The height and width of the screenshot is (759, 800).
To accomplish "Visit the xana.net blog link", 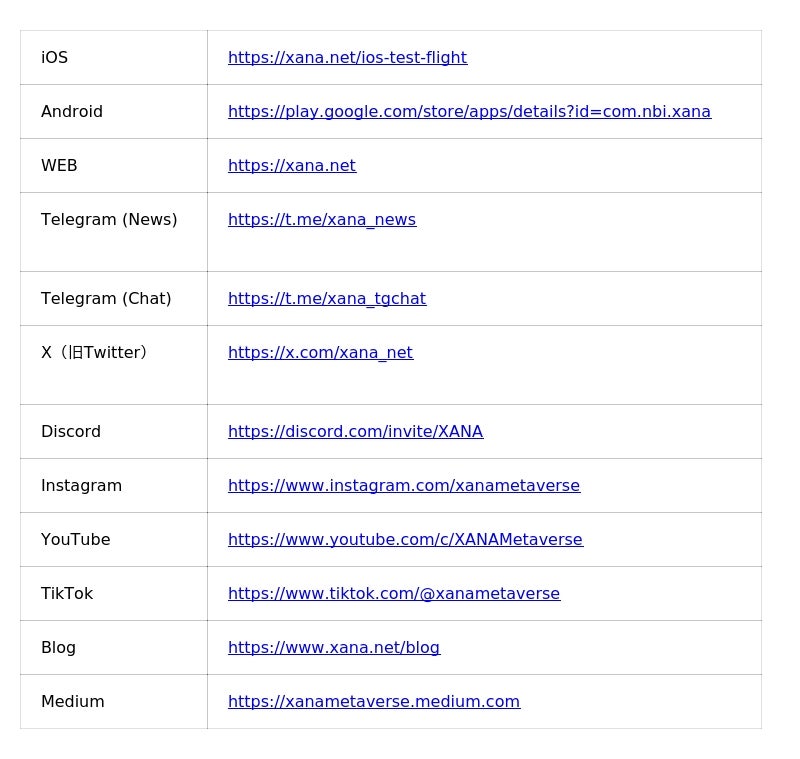I will coord(334,648).
